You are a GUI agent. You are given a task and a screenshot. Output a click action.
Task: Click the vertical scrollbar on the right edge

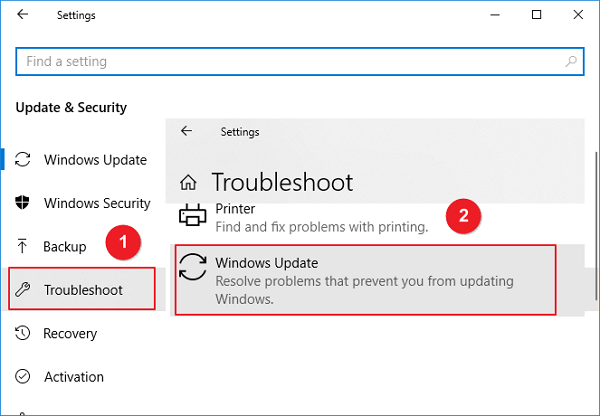(x=595, y=200)
